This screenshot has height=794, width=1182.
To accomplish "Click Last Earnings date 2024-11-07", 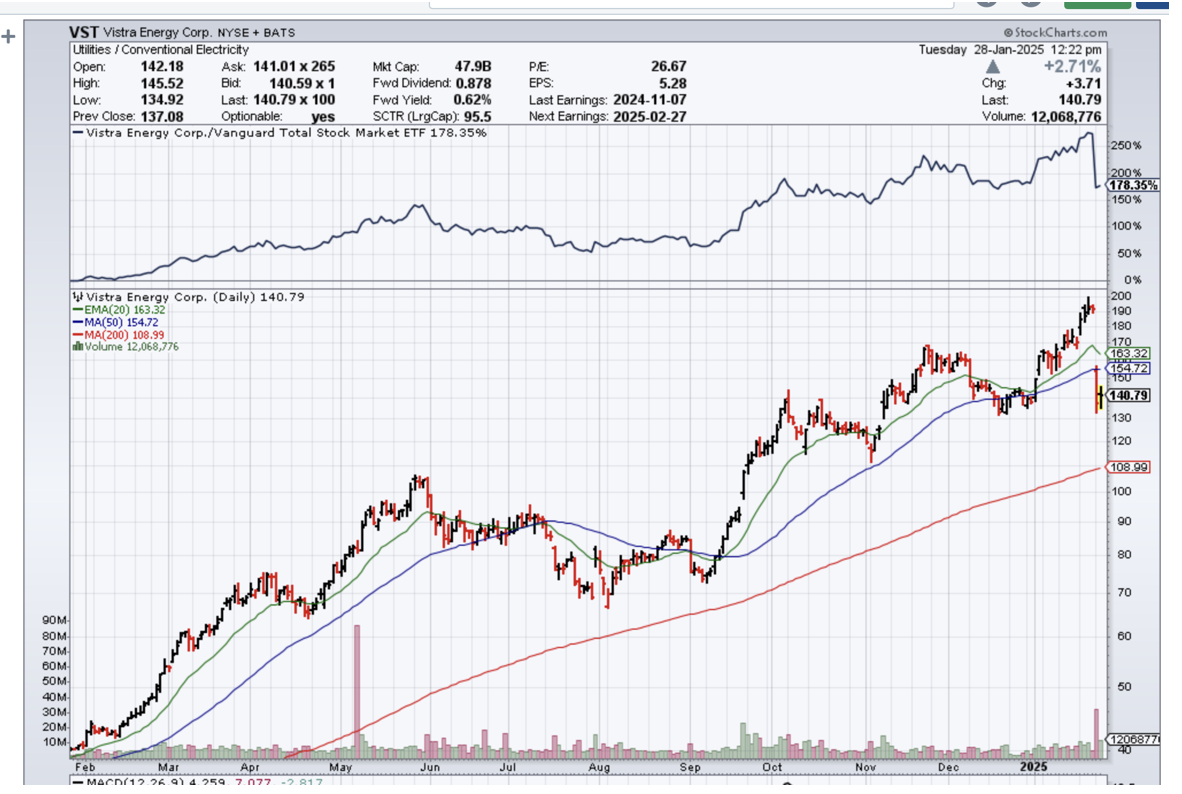I will [x=649, y=100].
